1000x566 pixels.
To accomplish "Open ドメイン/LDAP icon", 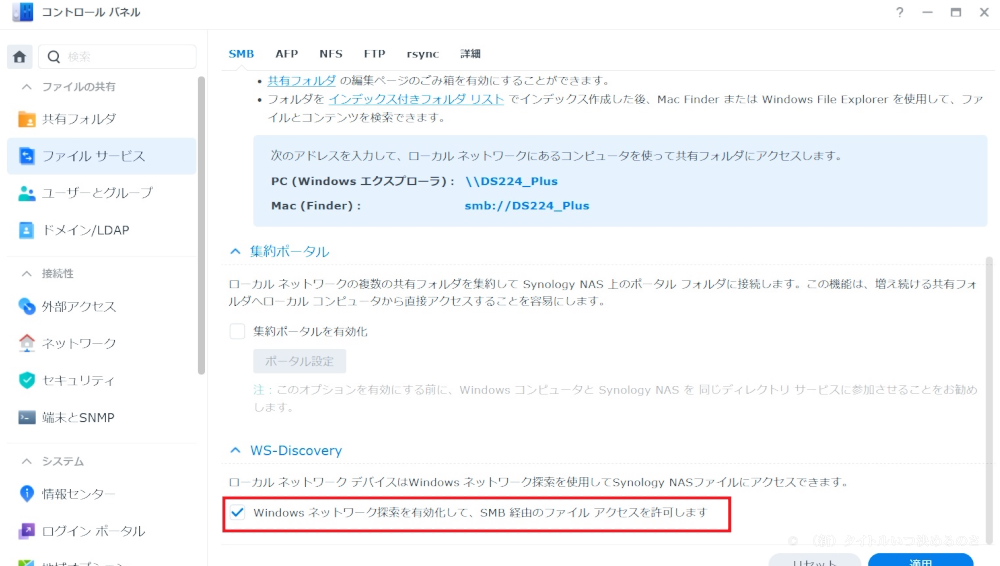I will [x=27, y=230].
